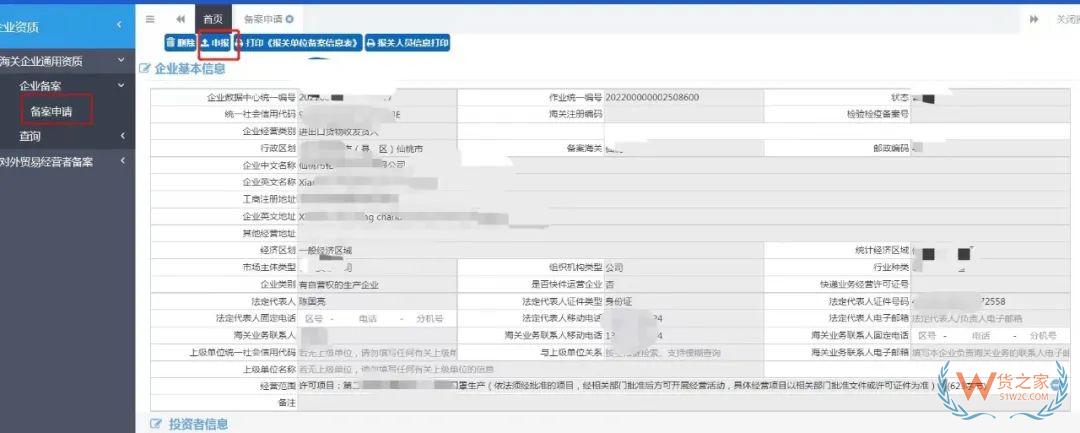This screenshot has width=1080, height=433.
Task: Open the 企业类别 field showing 有自营权的生产企业
Action: click(377, 284)
